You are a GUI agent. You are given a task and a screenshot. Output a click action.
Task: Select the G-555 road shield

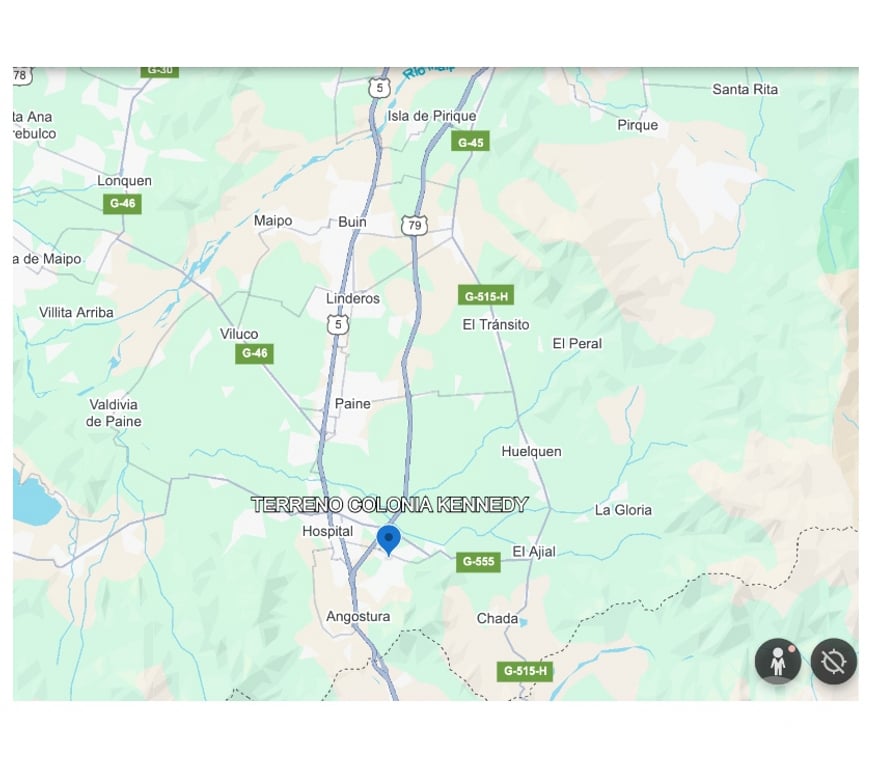(478, 562)
